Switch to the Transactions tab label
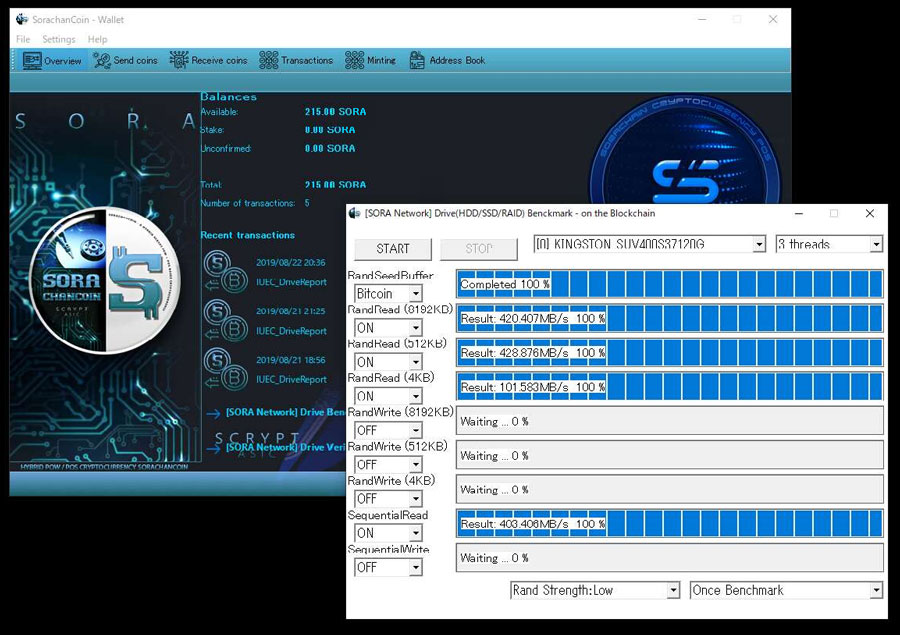Image resolution: width=900 pixels, height=635 pixels. coord(307,60)
